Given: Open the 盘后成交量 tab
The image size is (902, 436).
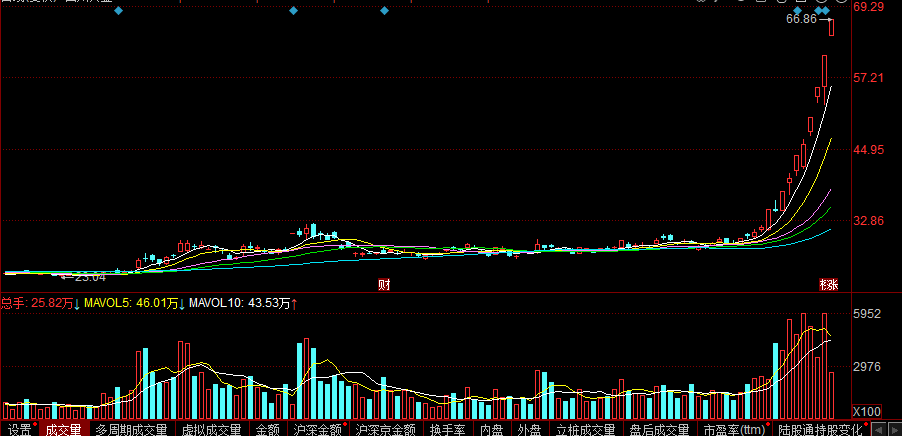Looking at the screenshot, I should tap(659, 429).
